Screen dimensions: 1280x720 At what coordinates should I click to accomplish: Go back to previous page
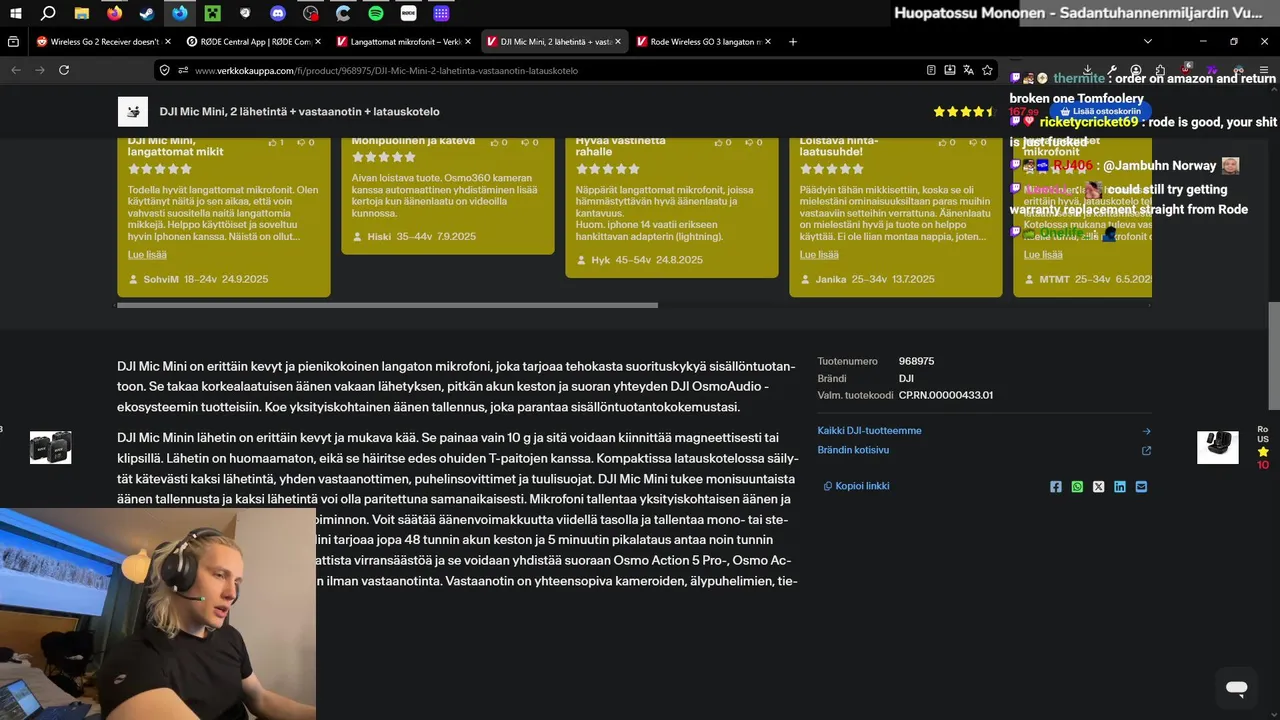[15, 70]
